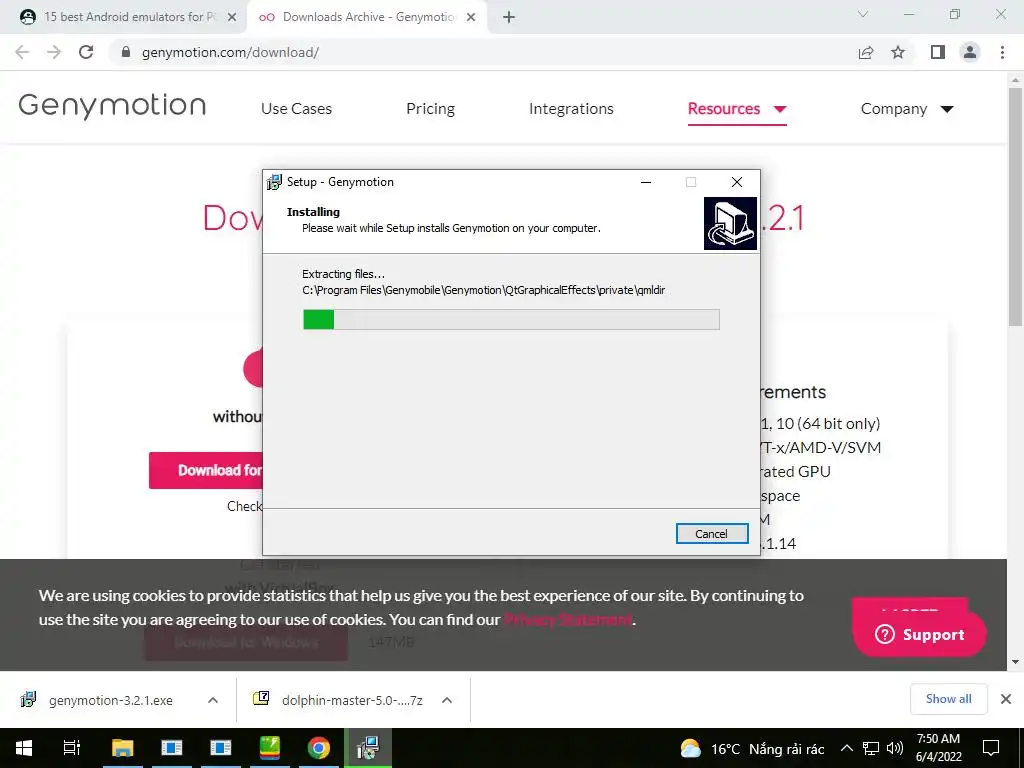1024x768 pixels.
Task: Open Chrome from the taskbar
Action: click(319, 748)
